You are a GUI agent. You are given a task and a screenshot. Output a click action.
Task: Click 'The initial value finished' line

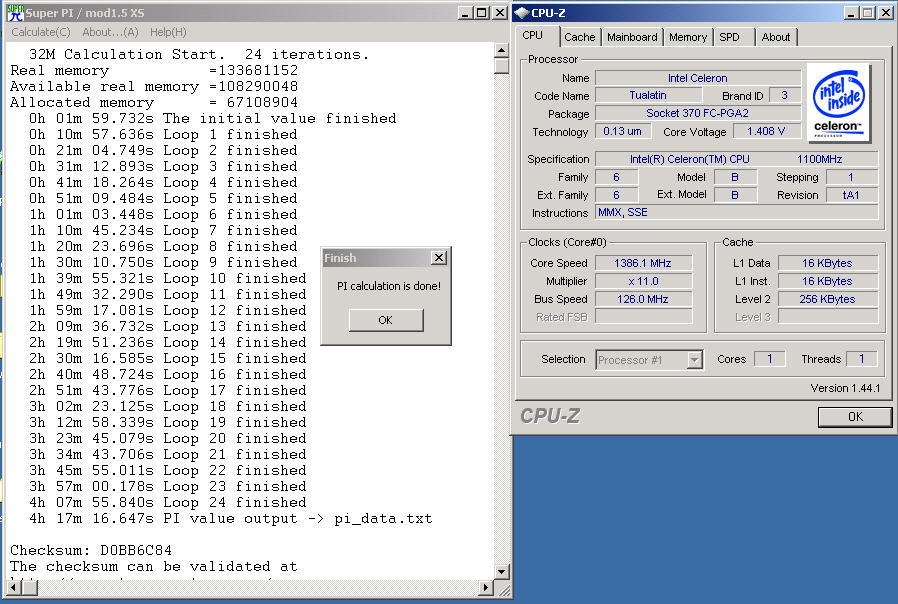coord(212,119)
